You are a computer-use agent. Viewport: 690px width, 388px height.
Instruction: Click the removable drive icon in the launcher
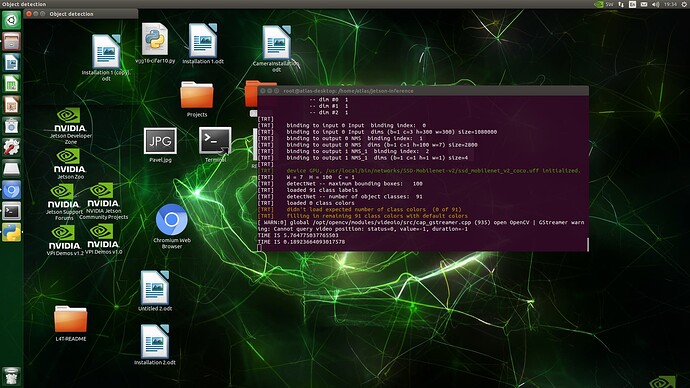coord(11,168)
